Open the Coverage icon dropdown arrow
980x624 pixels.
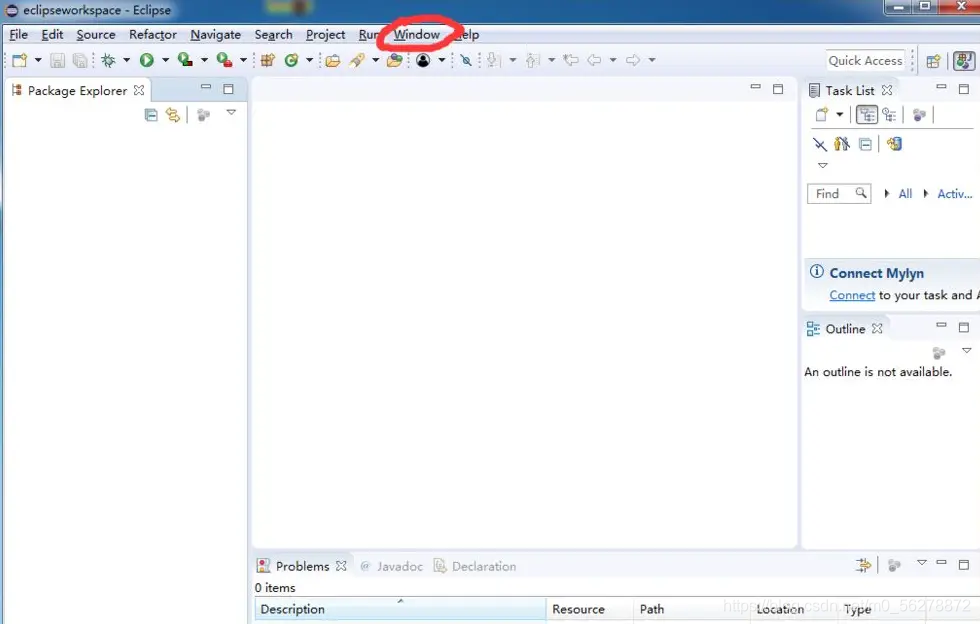204,60
